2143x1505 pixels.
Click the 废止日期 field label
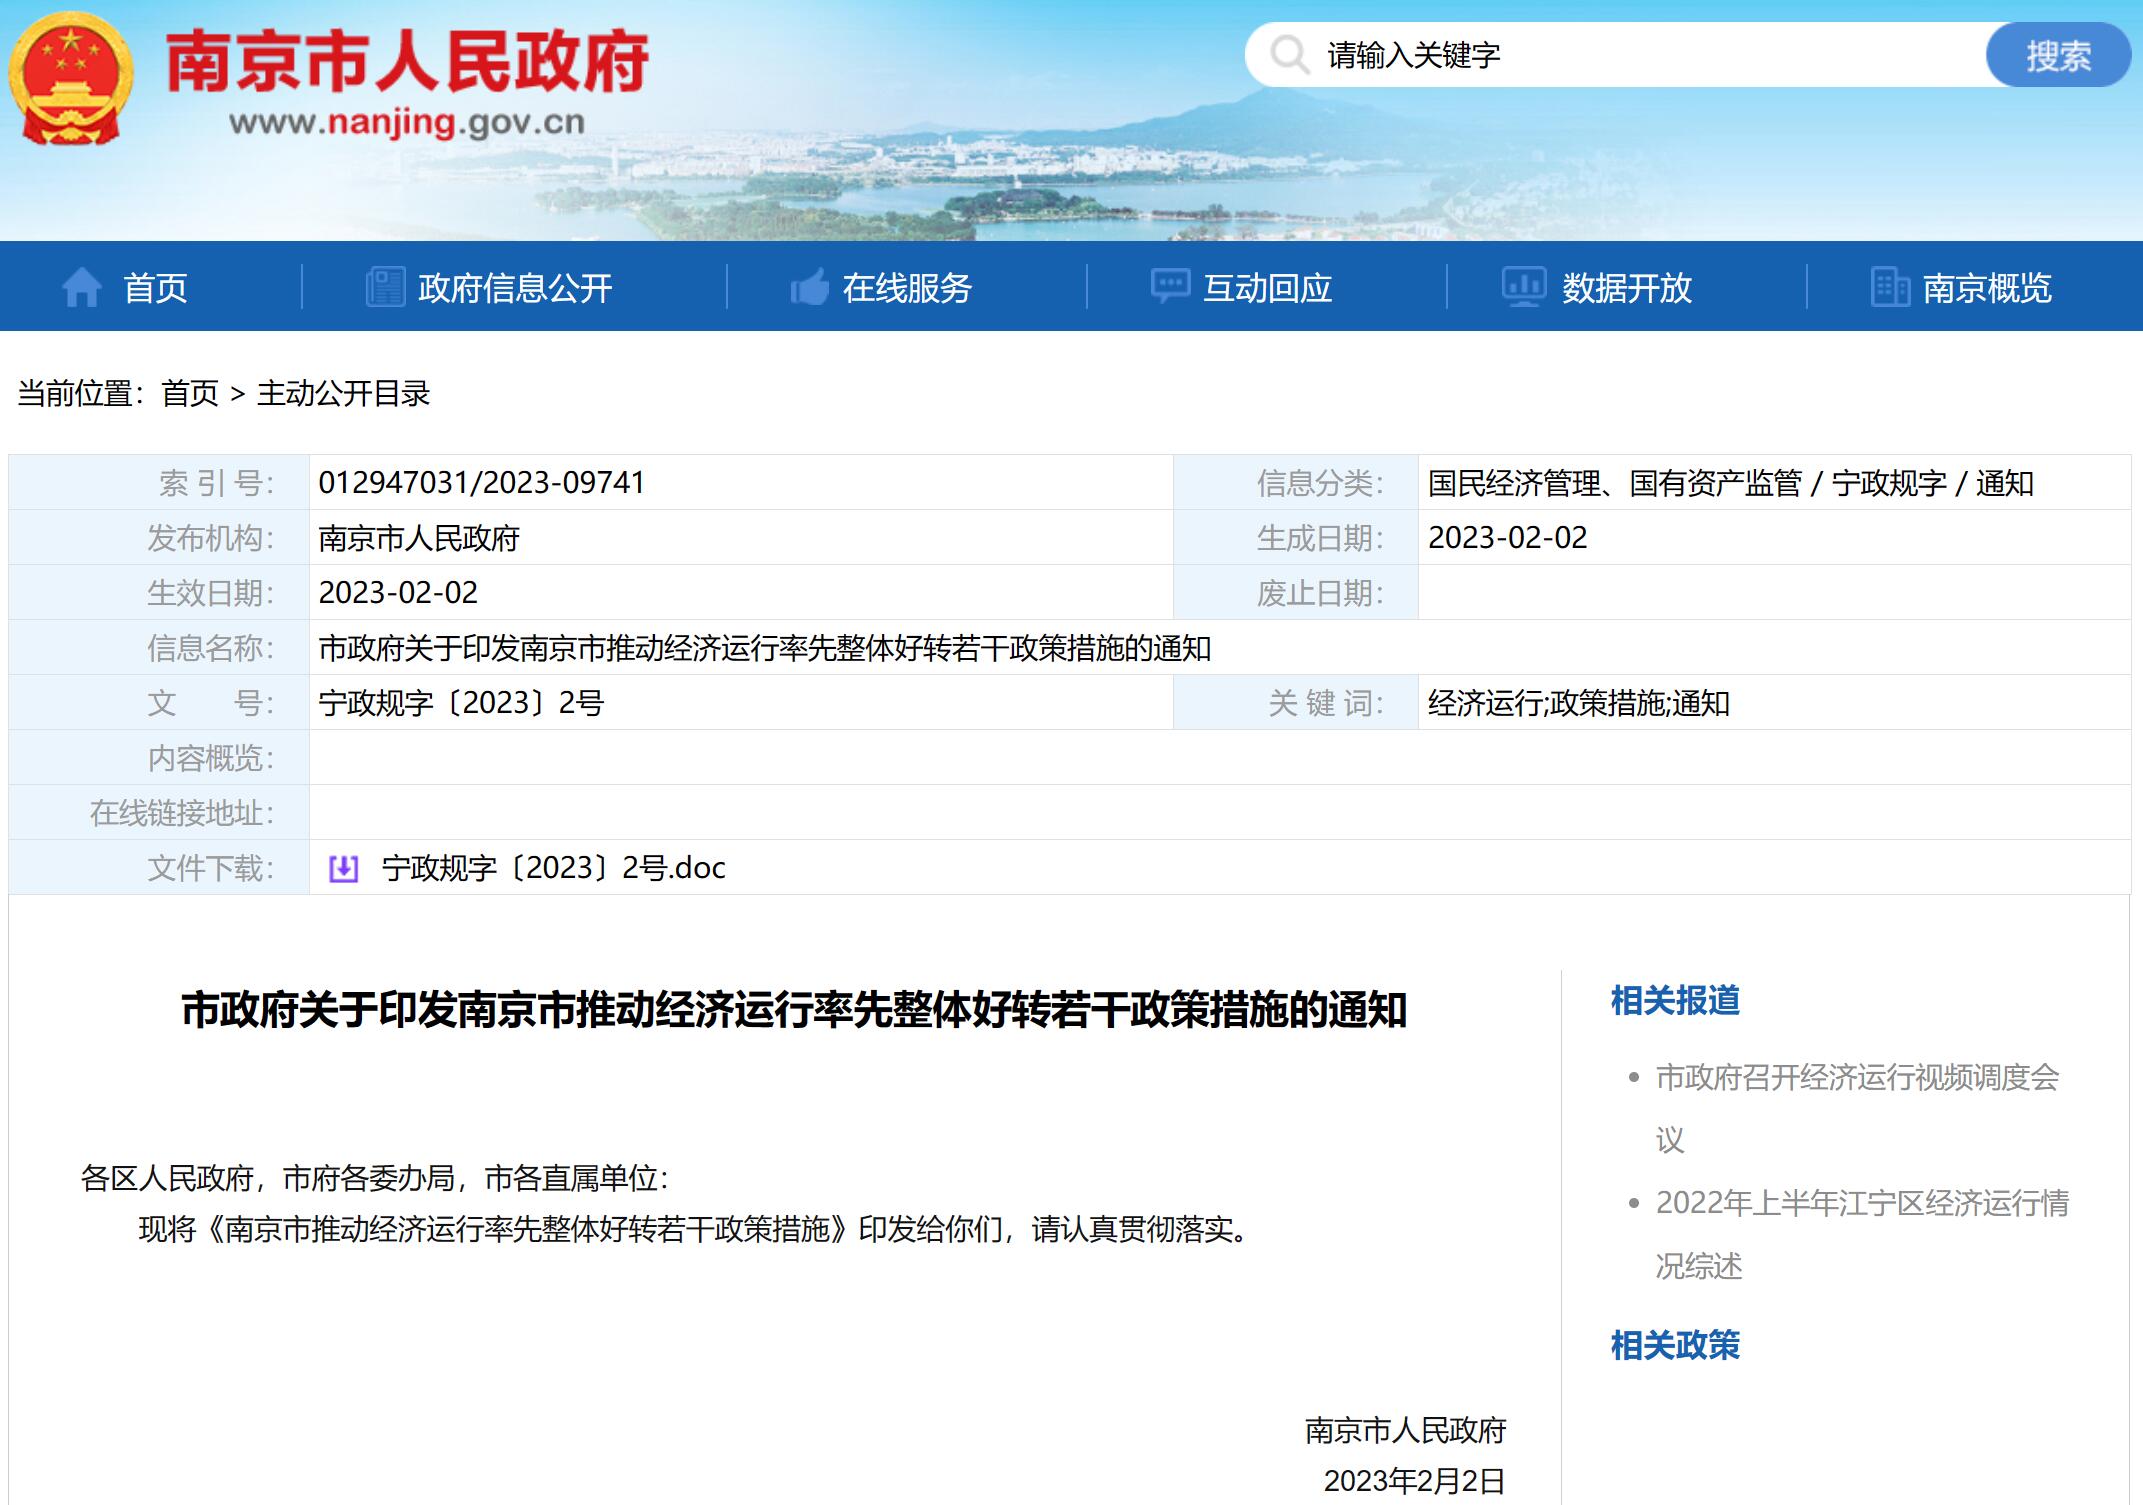(x=1320, y=593)
